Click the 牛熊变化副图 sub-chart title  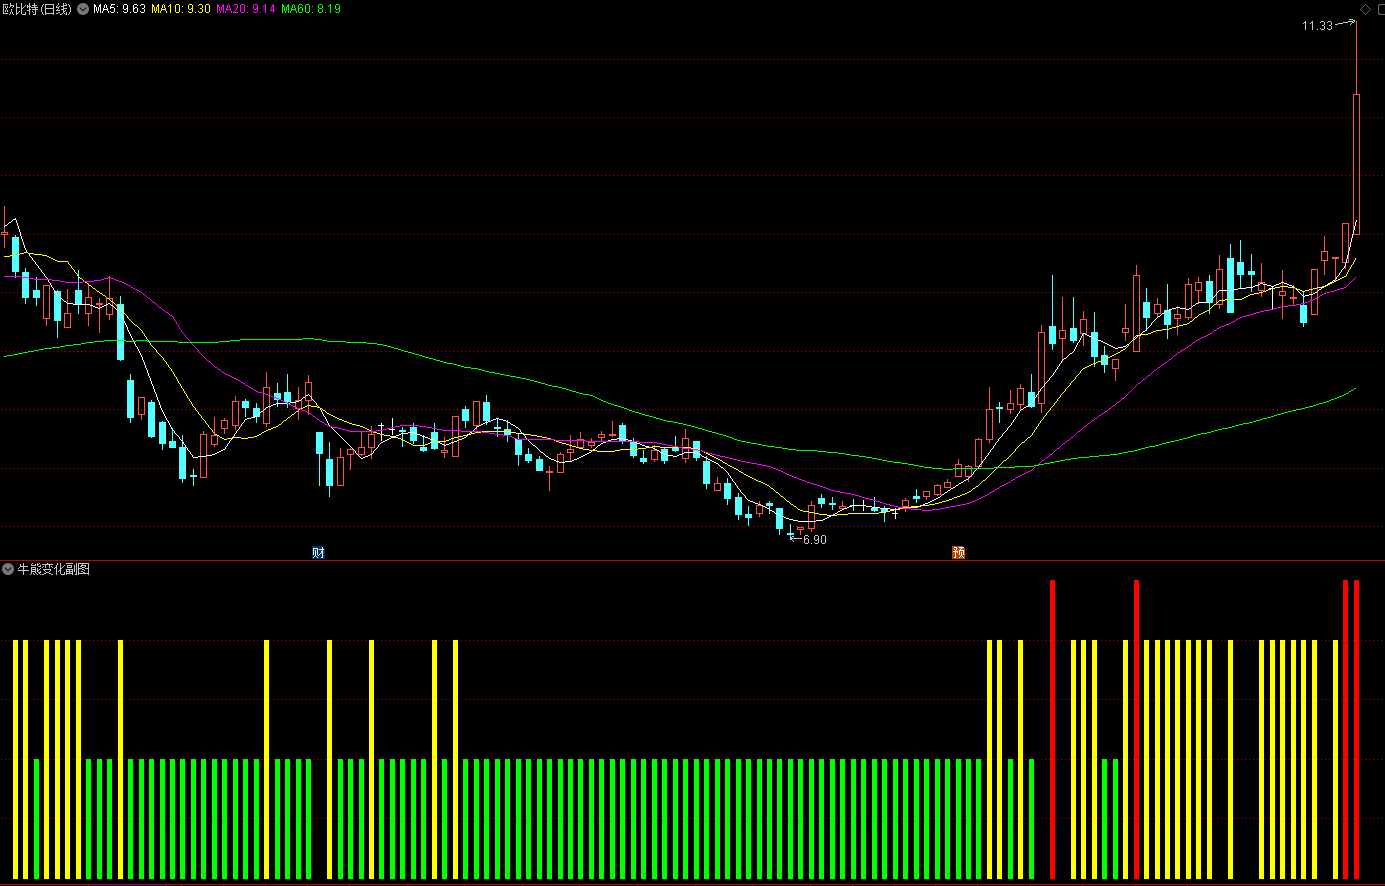click(x=54, y=569)
